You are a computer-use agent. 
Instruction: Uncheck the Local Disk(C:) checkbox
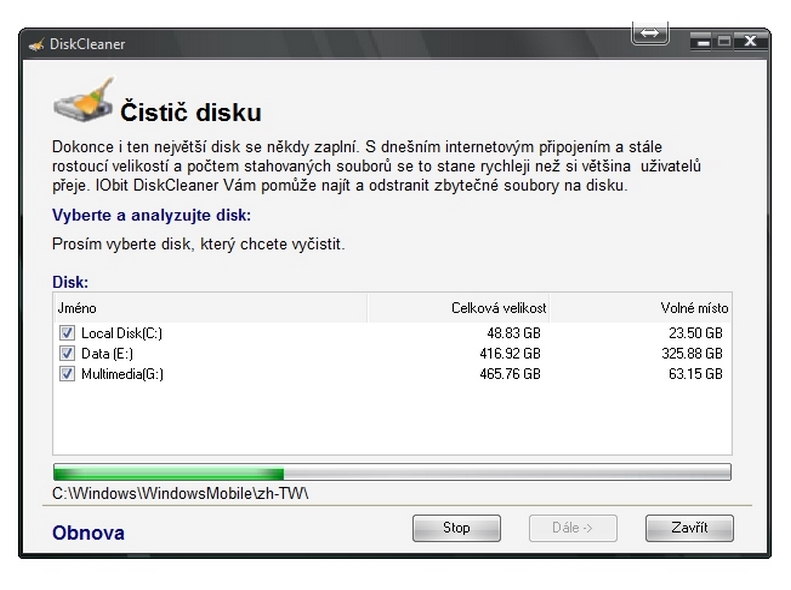click(x=67, y=333)
